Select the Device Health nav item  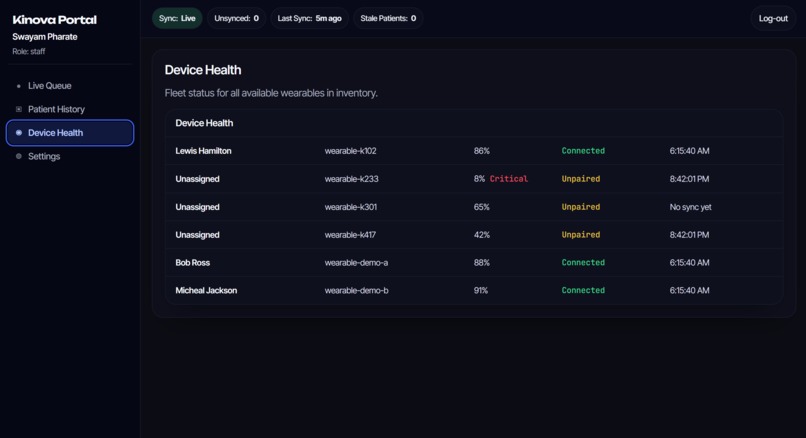tap(70, 133)
